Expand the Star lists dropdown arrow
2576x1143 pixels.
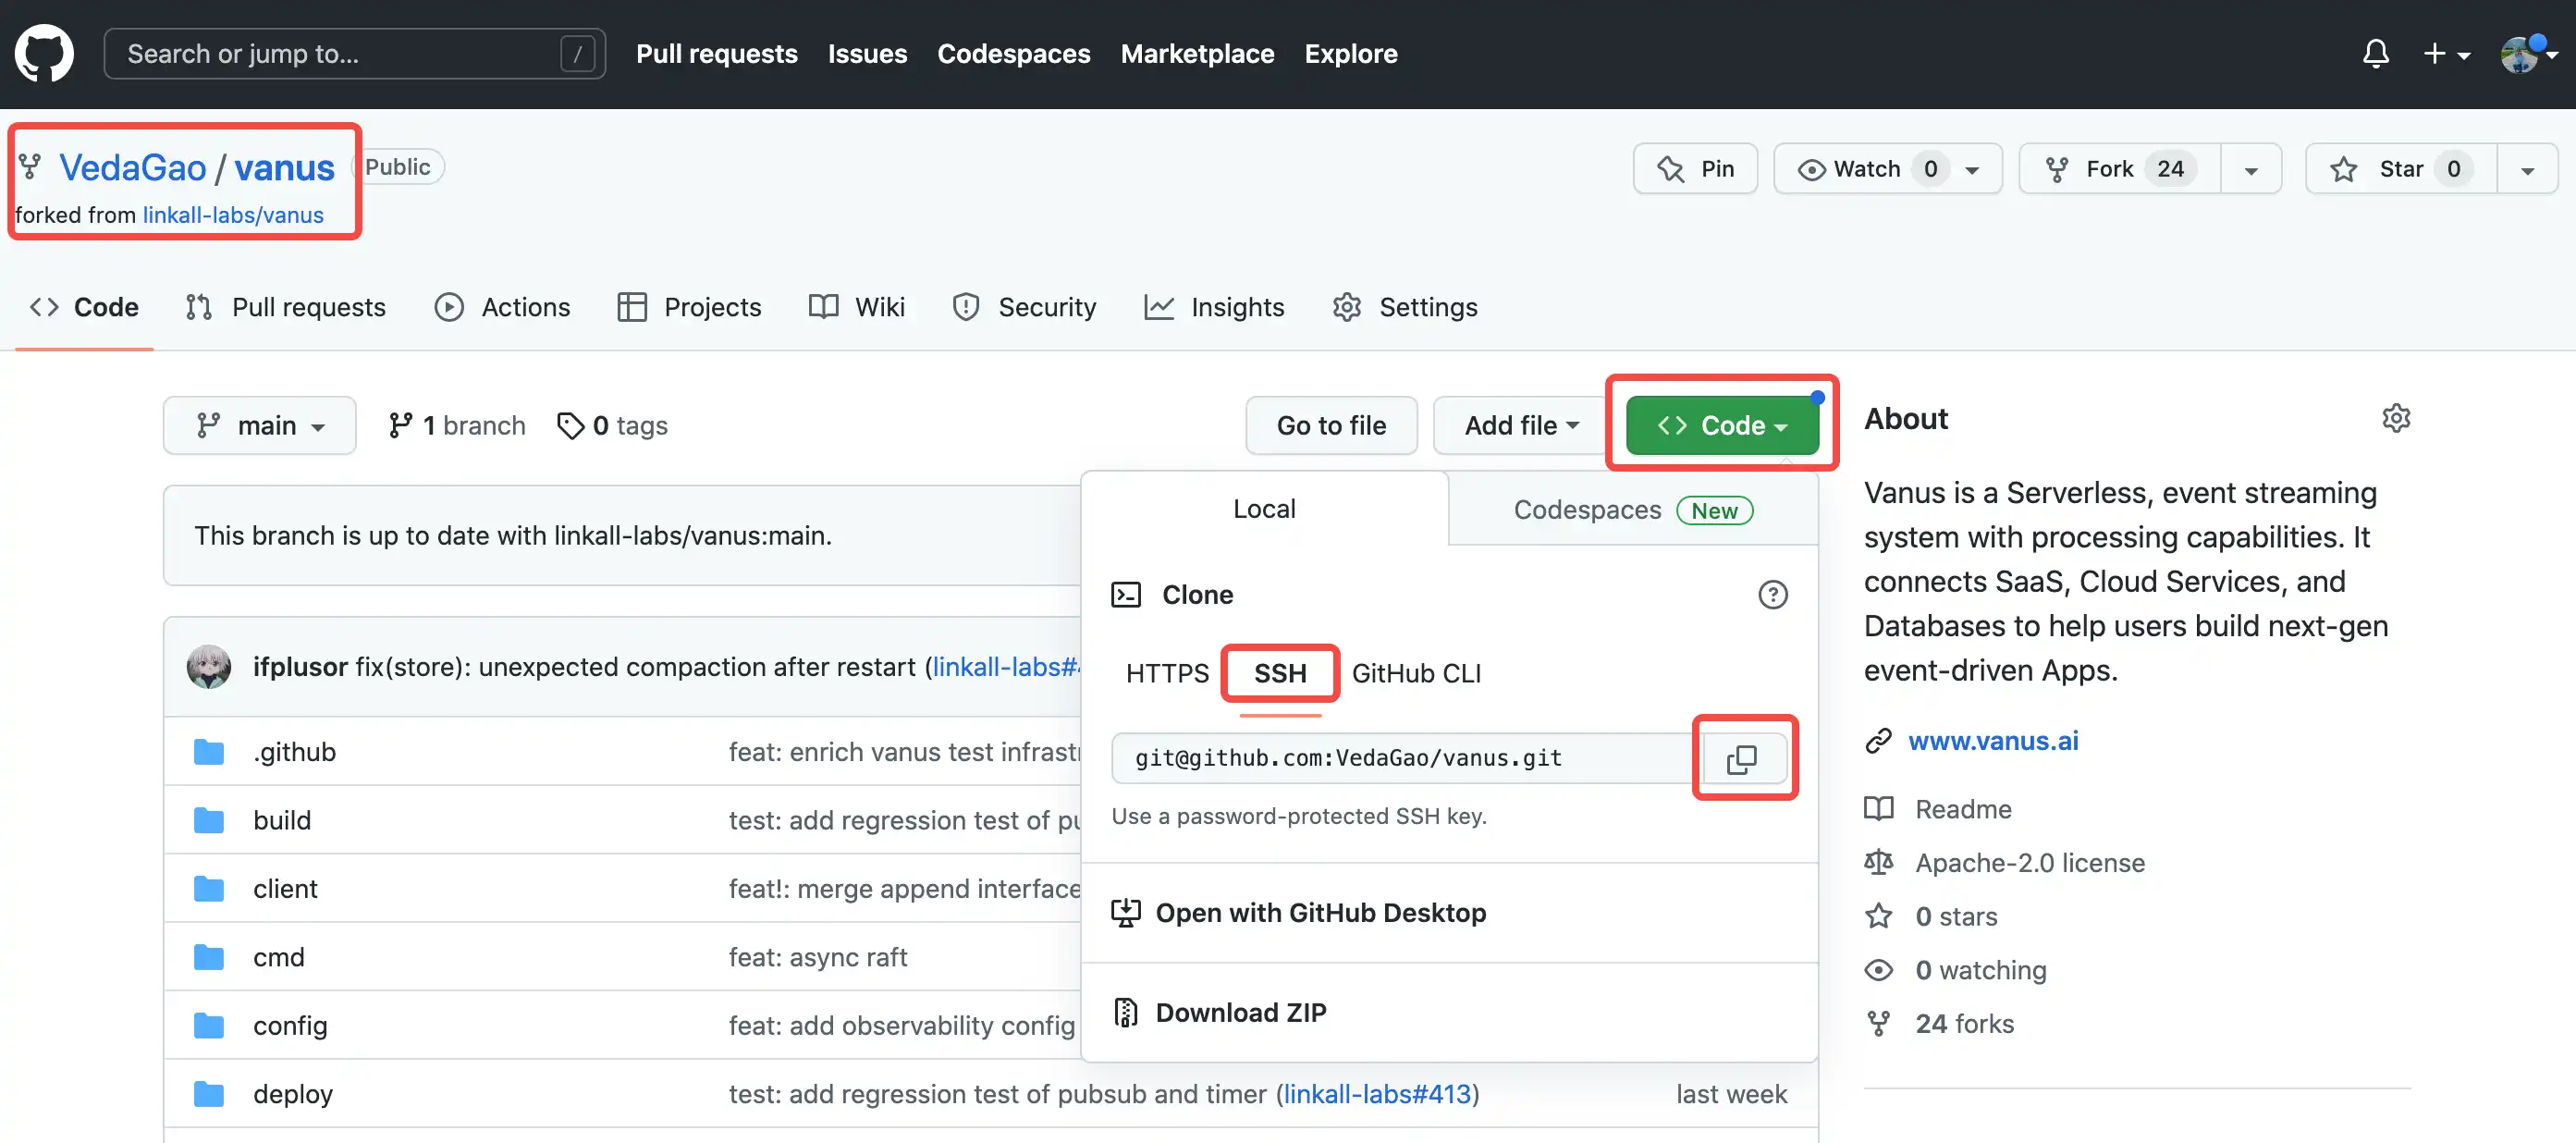[2527, 170]
